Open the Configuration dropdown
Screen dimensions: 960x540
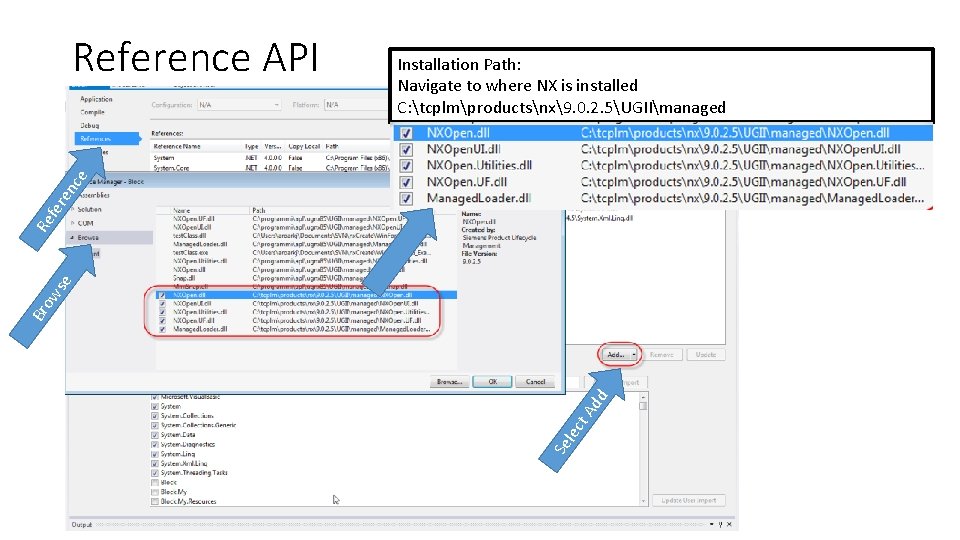(239, 105)
